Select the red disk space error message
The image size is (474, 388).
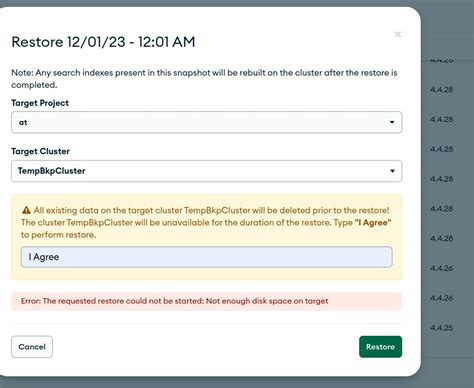[175, 301]
